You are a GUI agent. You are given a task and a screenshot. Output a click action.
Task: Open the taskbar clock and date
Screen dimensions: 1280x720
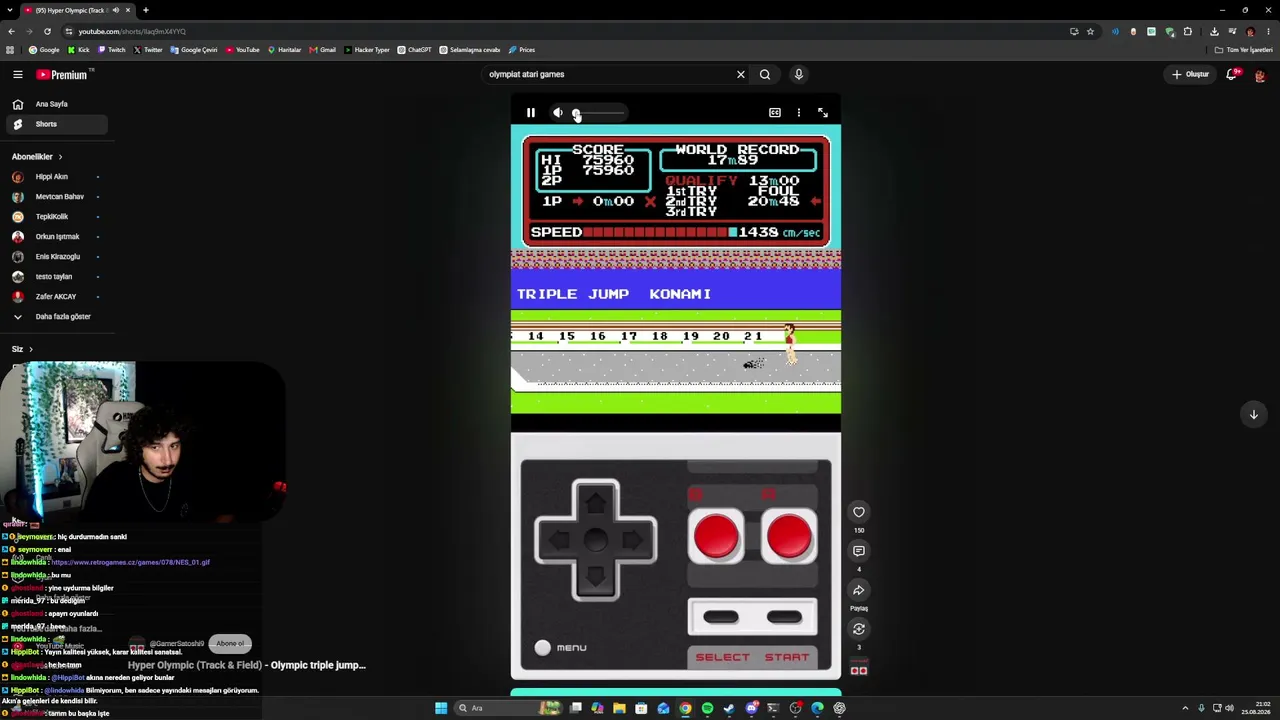(x=1255, y=708)
